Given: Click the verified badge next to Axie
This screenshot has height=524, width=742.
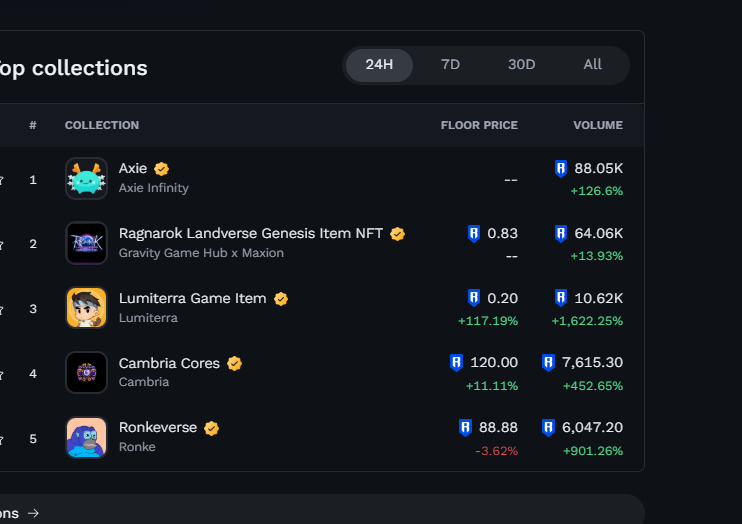Looking at the screenshot, I should [x=161, y=169].
